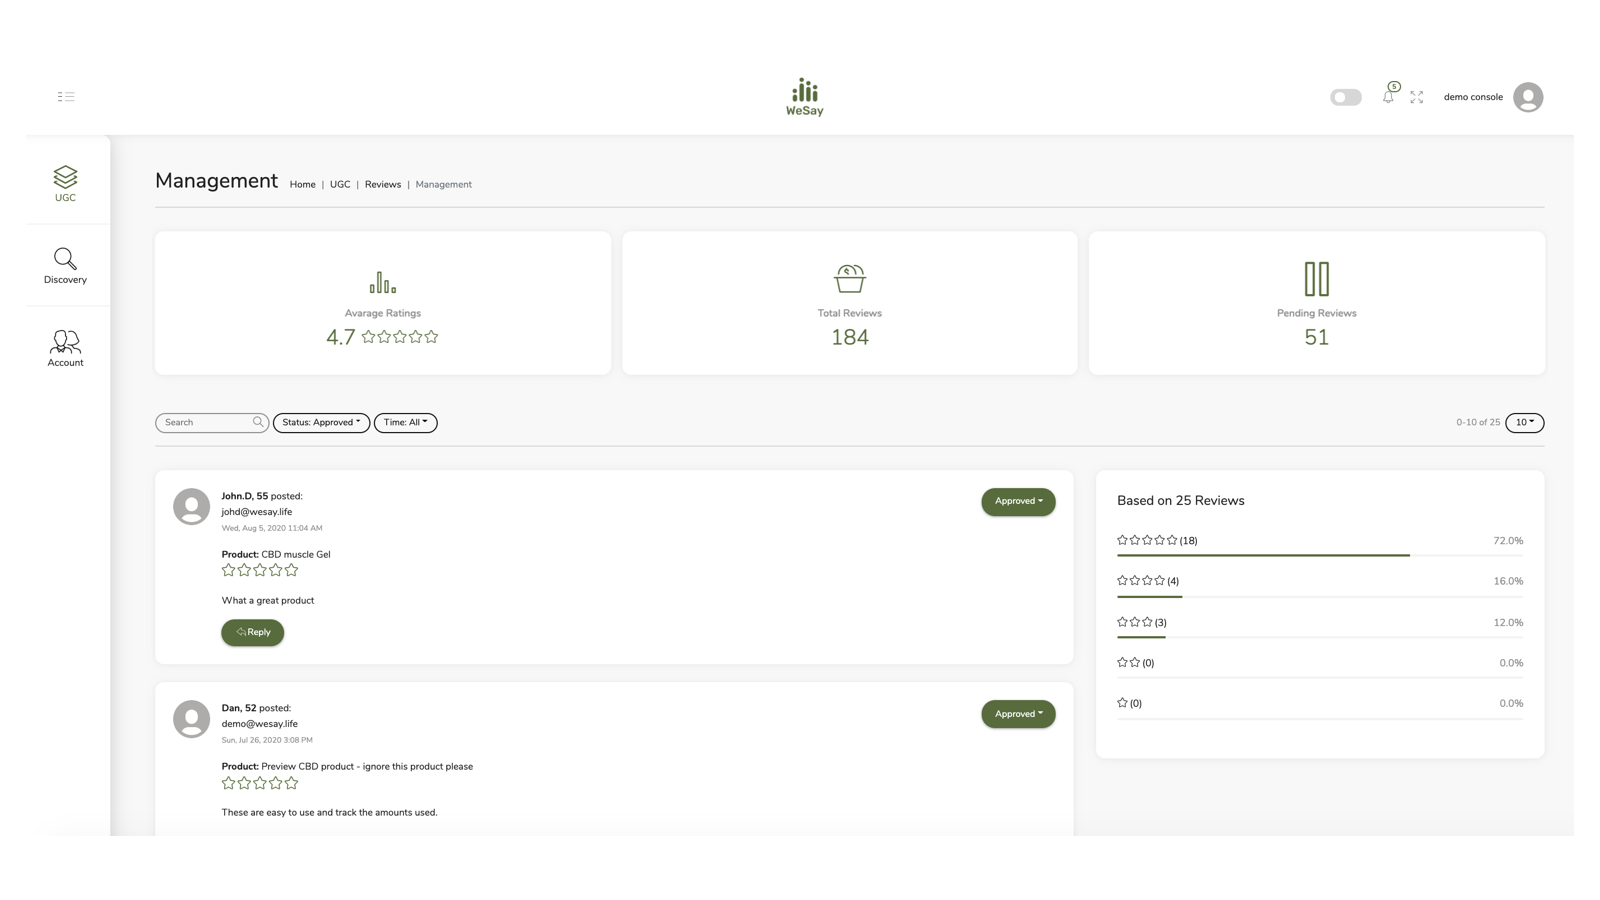Open the UGC section in the sidebar
This screenshot has height=900, width=1600.
click(65, 184)
